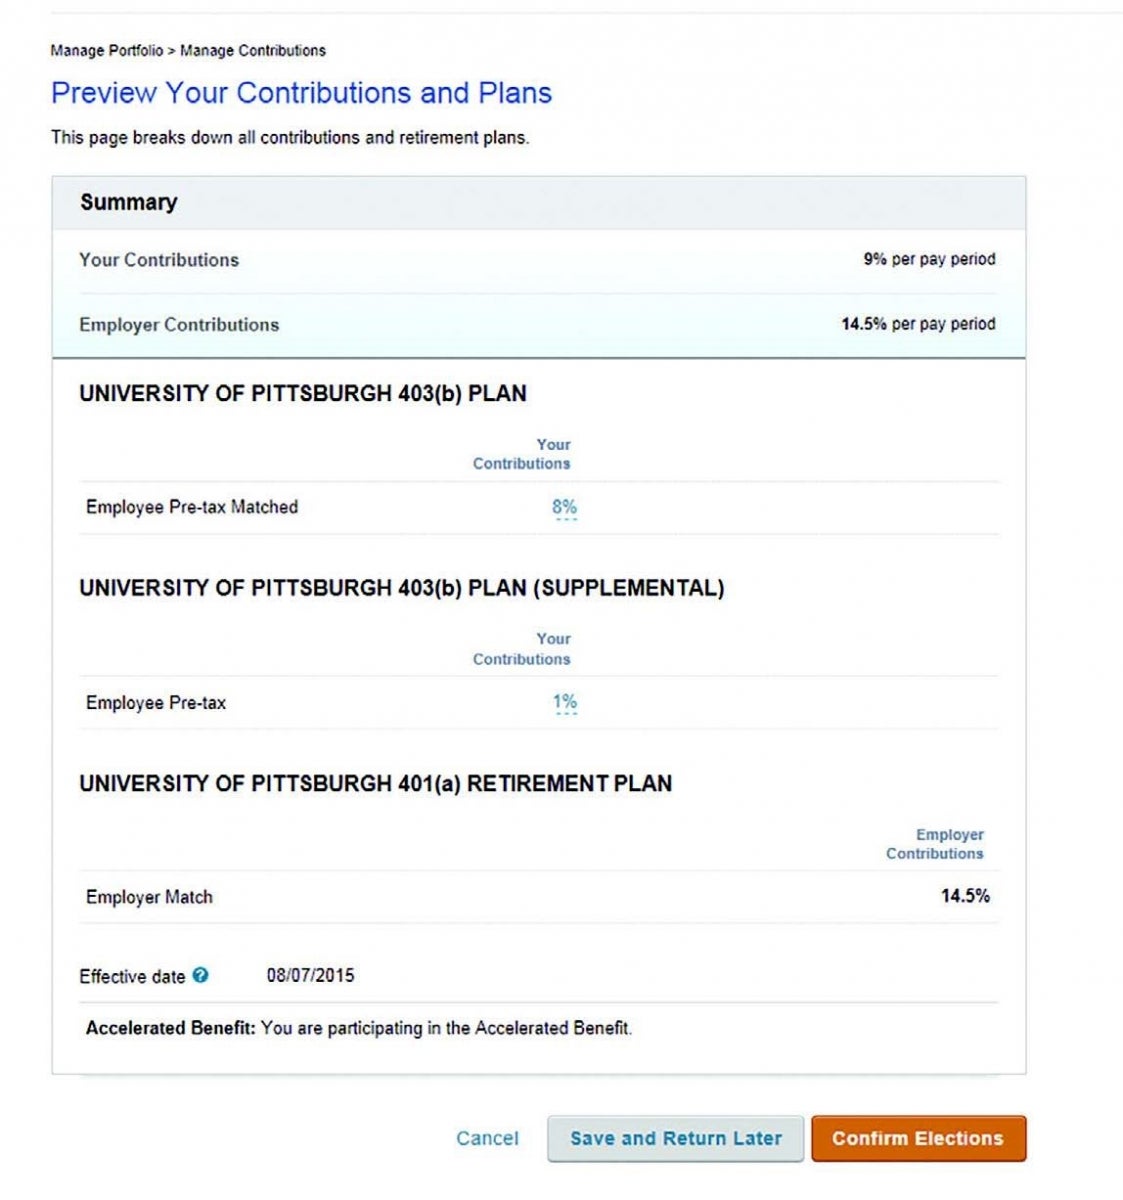Click the 14.5% Employer Match value

965,896
